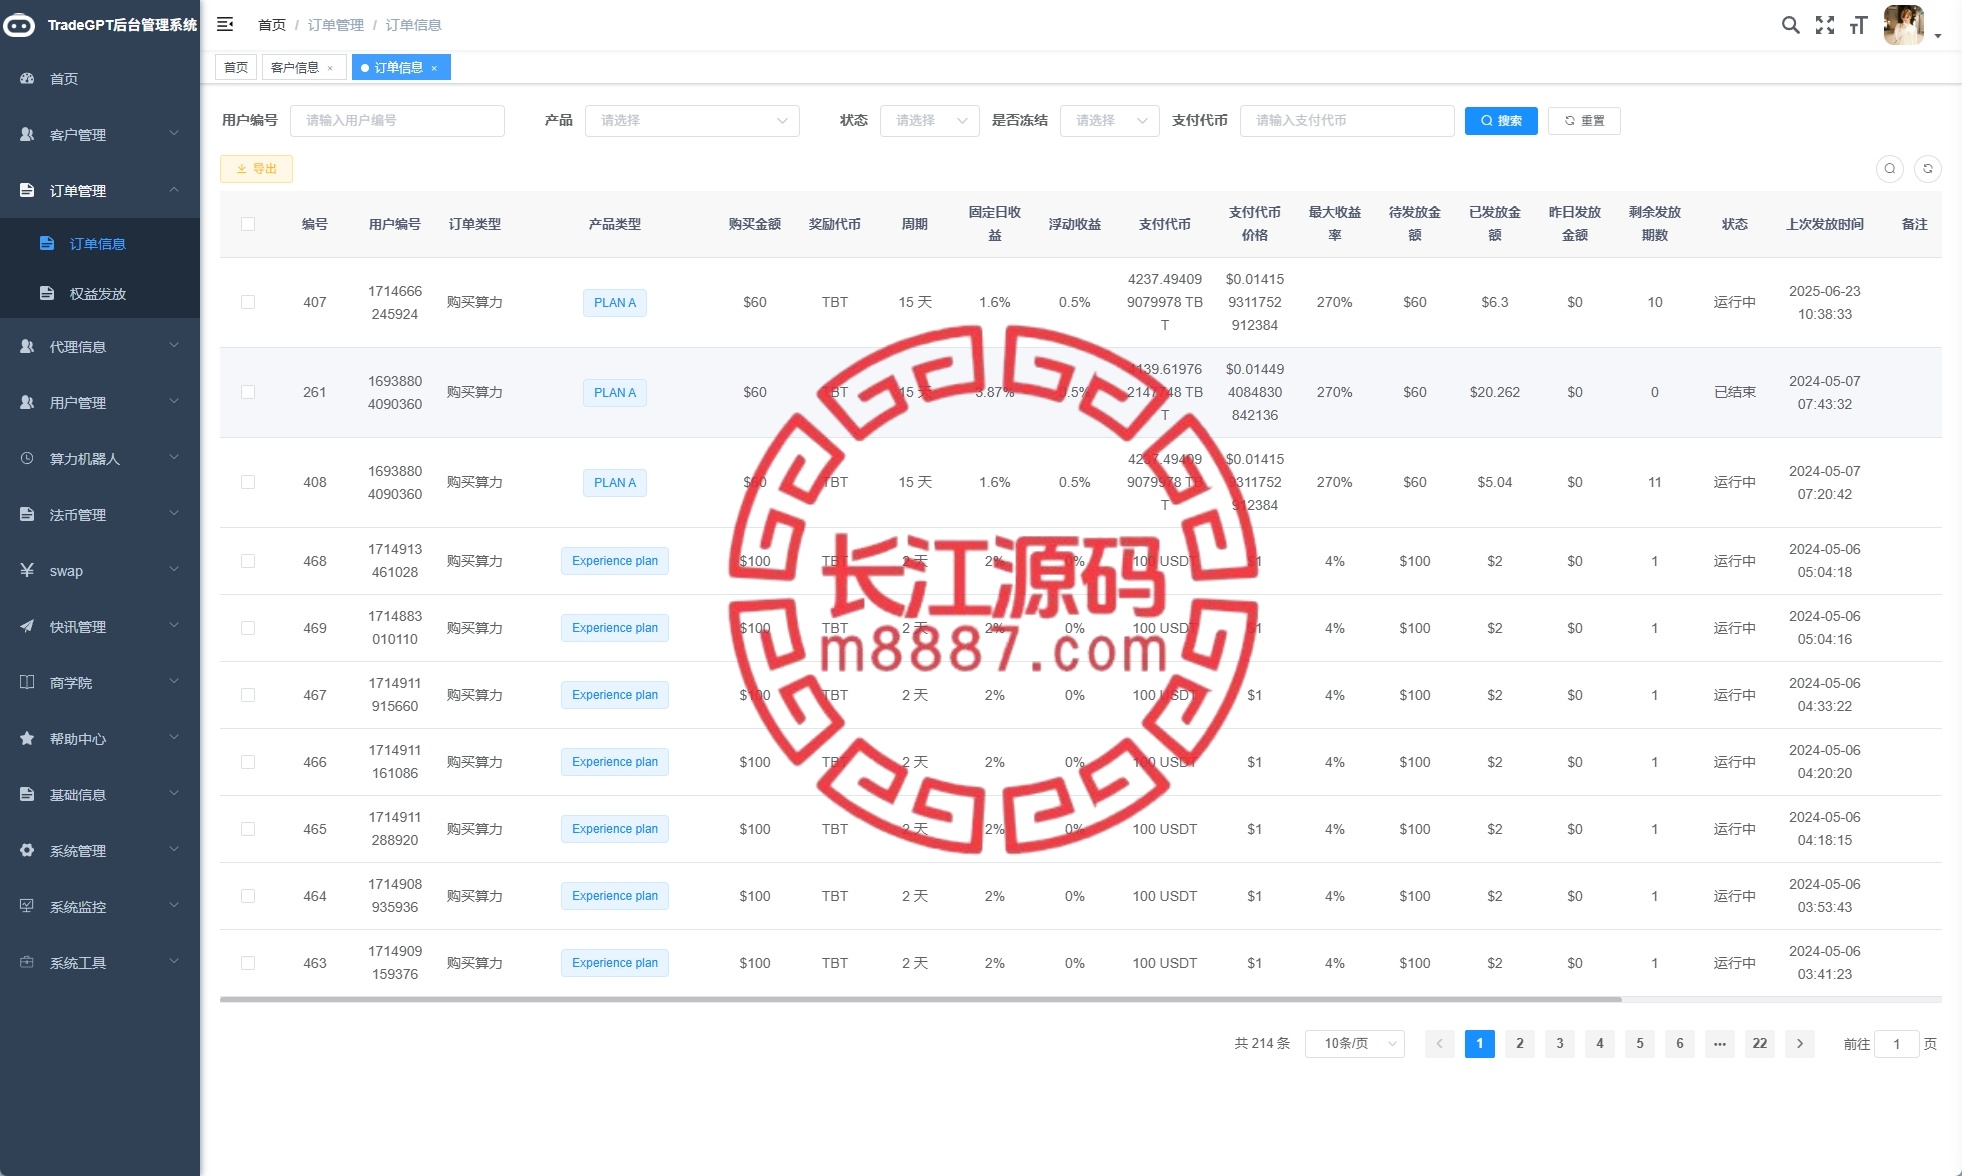Click the 商学院 book icon
The width and height of the screenshot is (1962, 1176).
[27, 682]
